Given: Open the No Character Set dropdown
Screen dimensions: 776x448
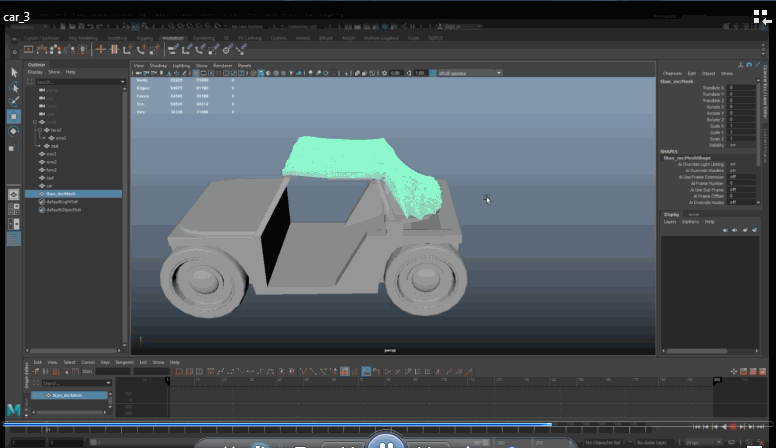Looking at the screenshot, I should 603,443.
